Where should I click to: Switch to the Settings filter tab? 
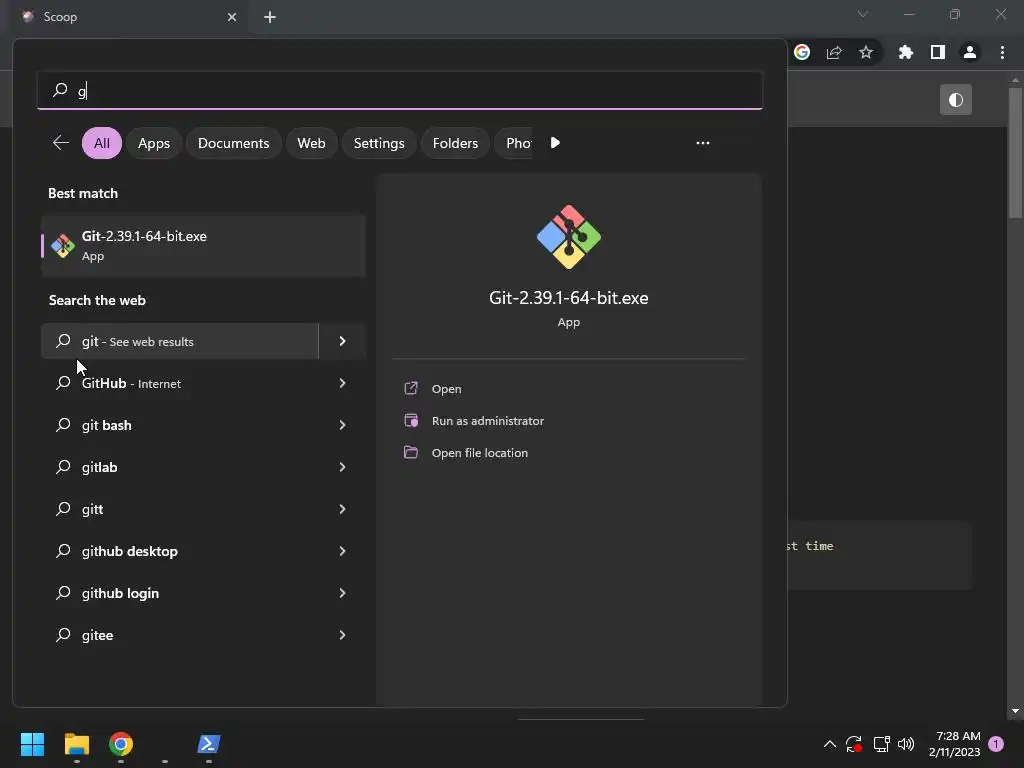(x=379, y=143)
